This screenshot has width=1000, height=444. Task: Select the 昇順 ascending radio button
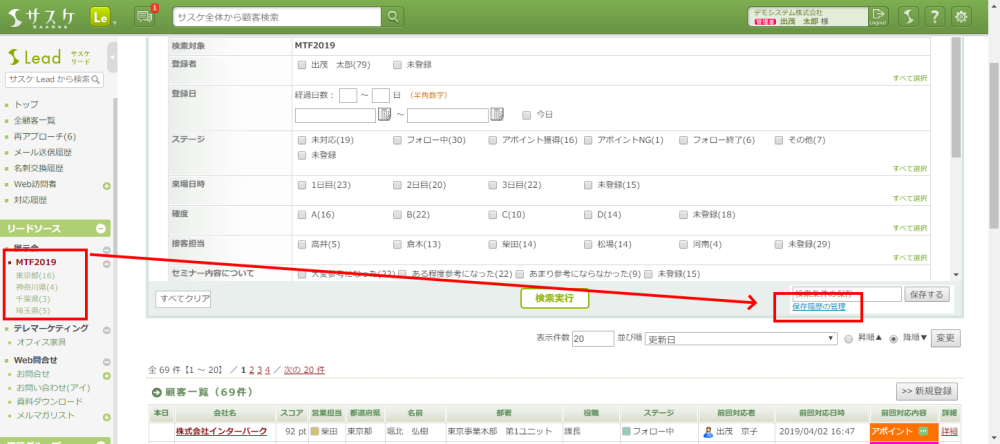pyautogui.click(x=850, y=338)
